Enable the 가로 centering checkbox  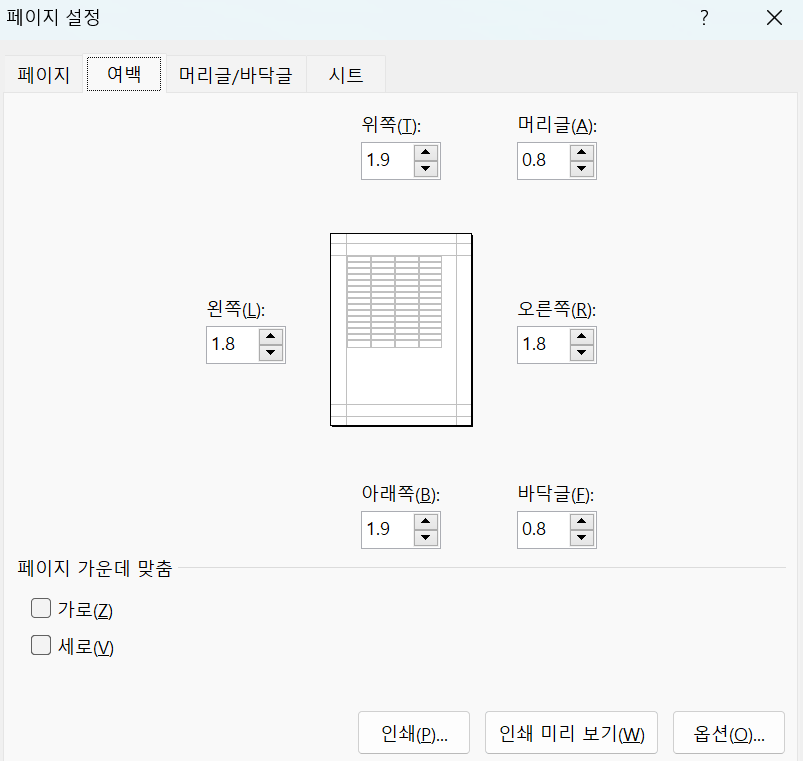click(40, 607)
